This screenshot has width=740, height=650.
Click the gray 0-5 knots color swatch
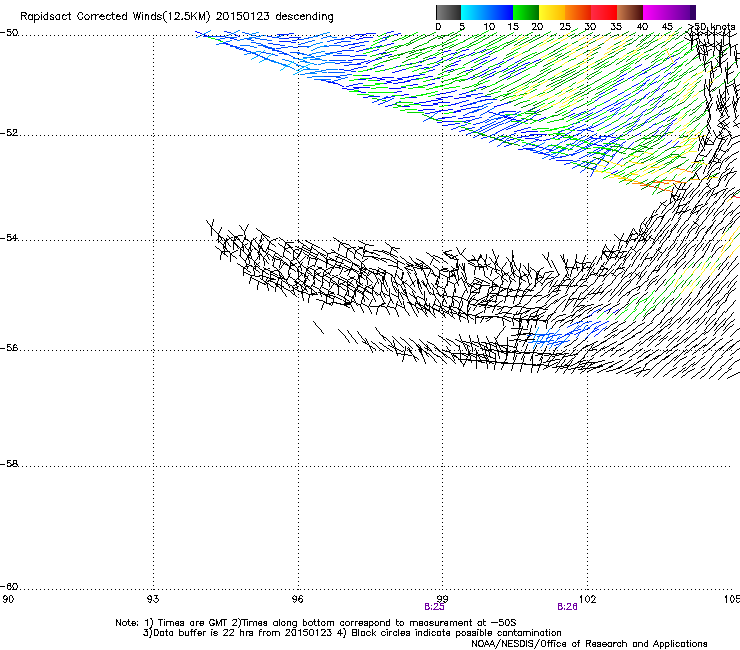click(448, 12)
